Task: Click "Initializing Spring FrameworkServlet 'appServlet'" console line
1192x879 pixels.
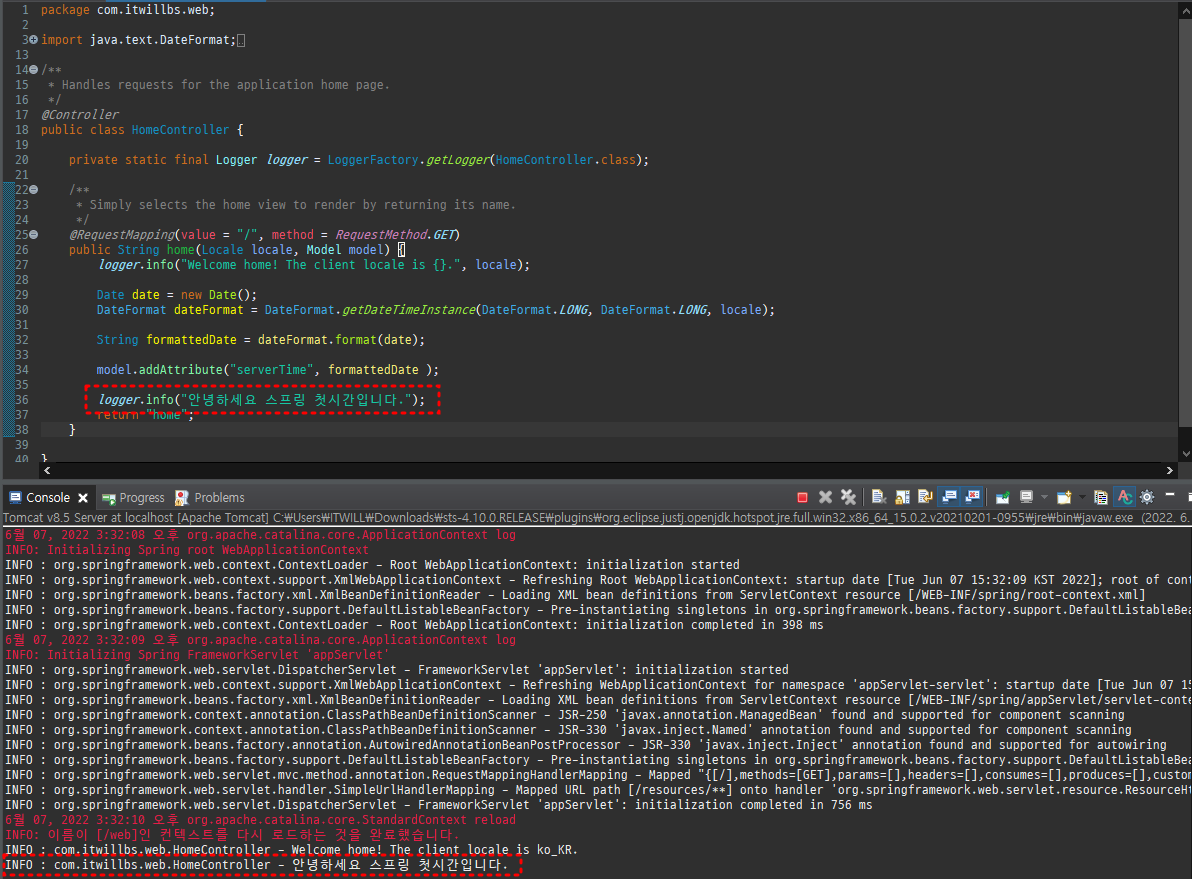Action: (x=197, y=655)
